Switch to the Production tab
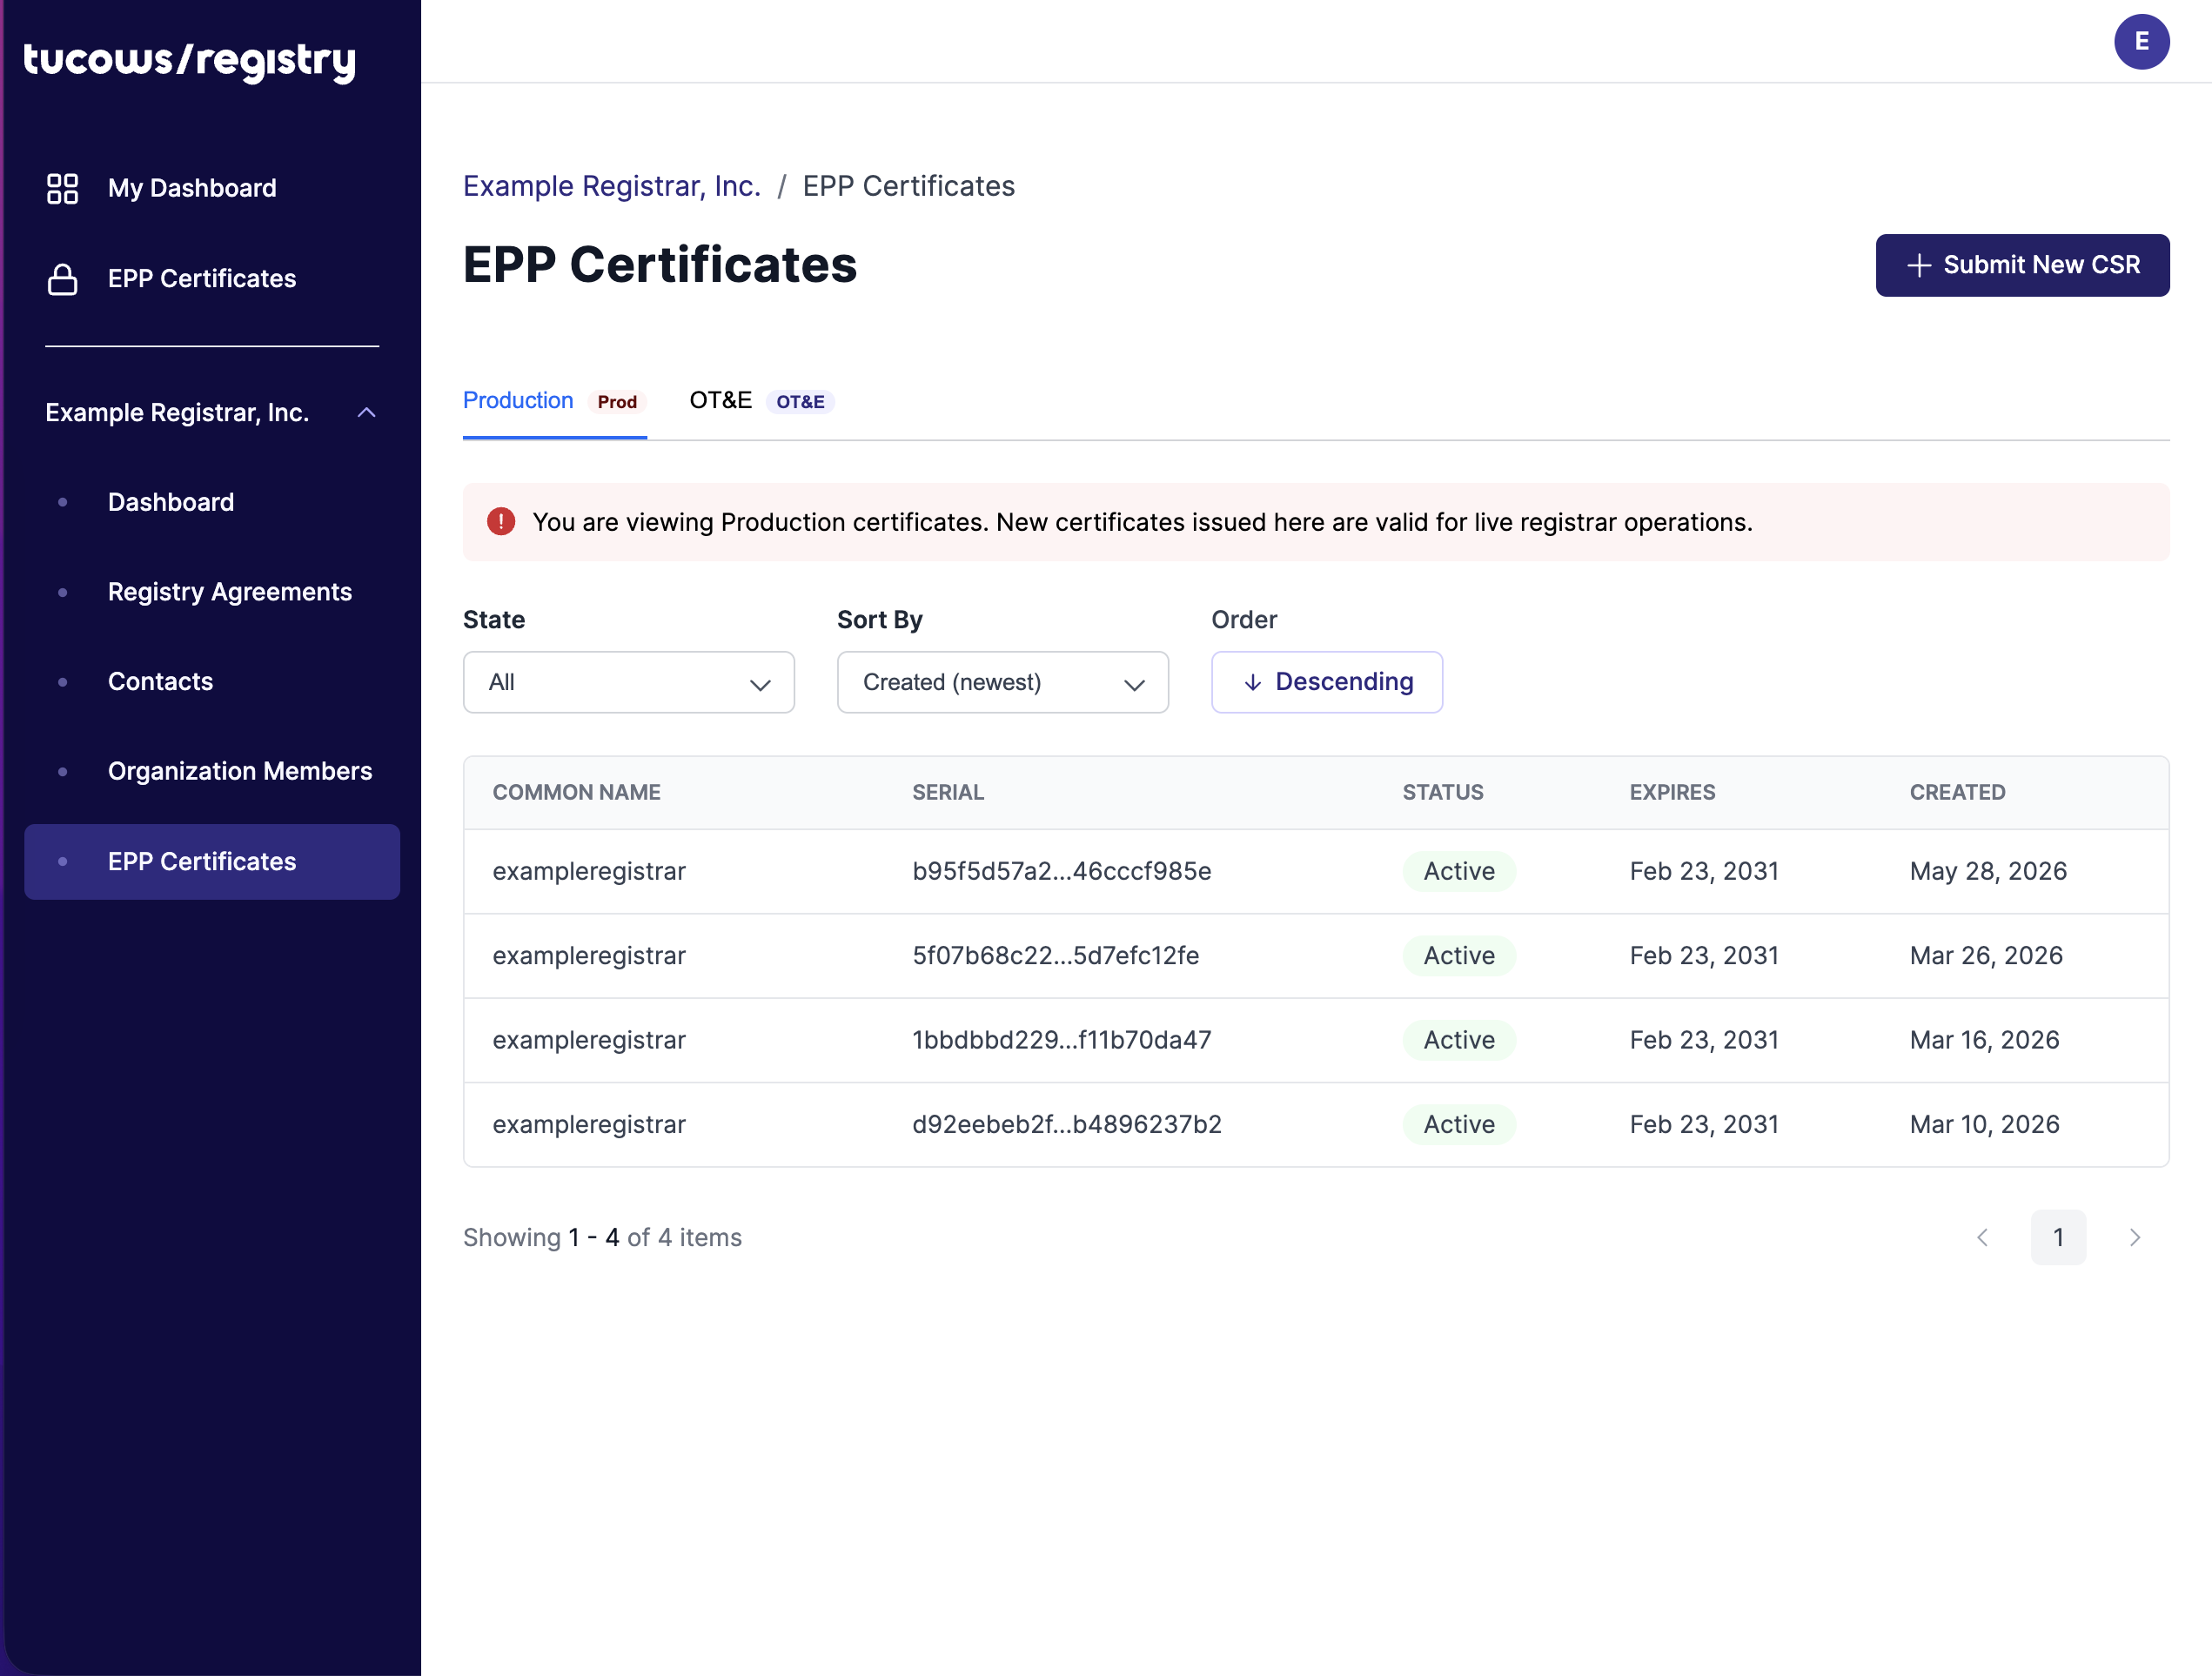This screenshot has height=1676, width=2212. [x=555, y=401]
